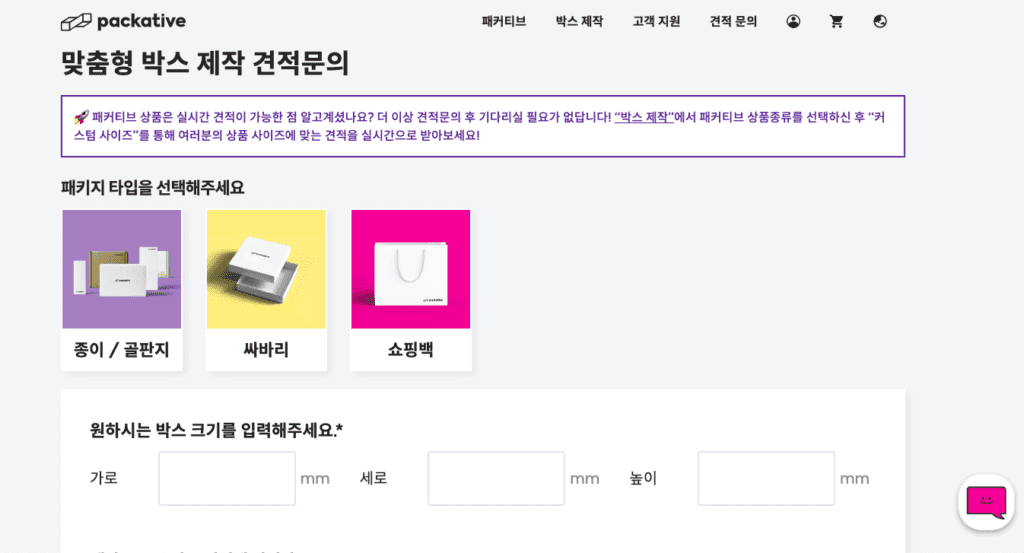Click the packative box logo icon

pyautogui.click(x=76, y=22)
